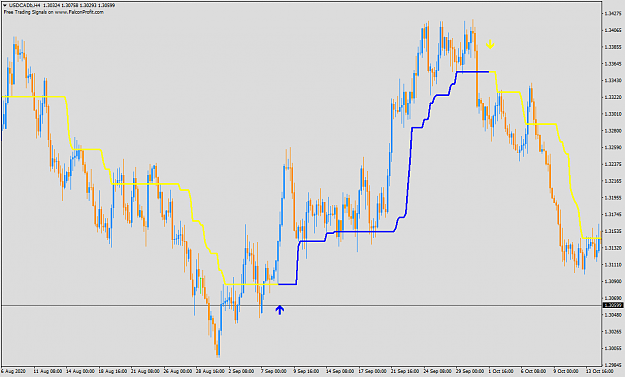Click the yellow down arrow sell signal
Screen dimensions: 625x377
[490, 44]
